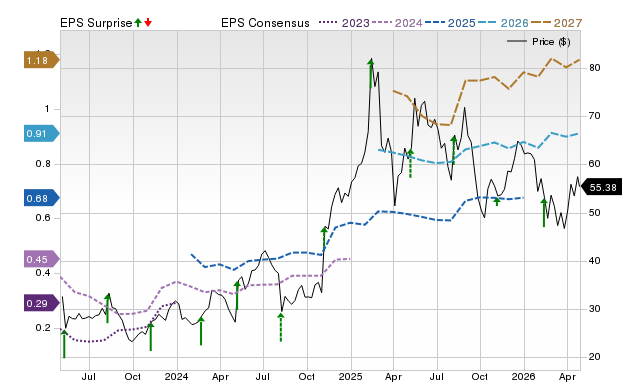Click the 2025 EPS consensus legend entry
This screenshot has height=382, width=640.
450,23
